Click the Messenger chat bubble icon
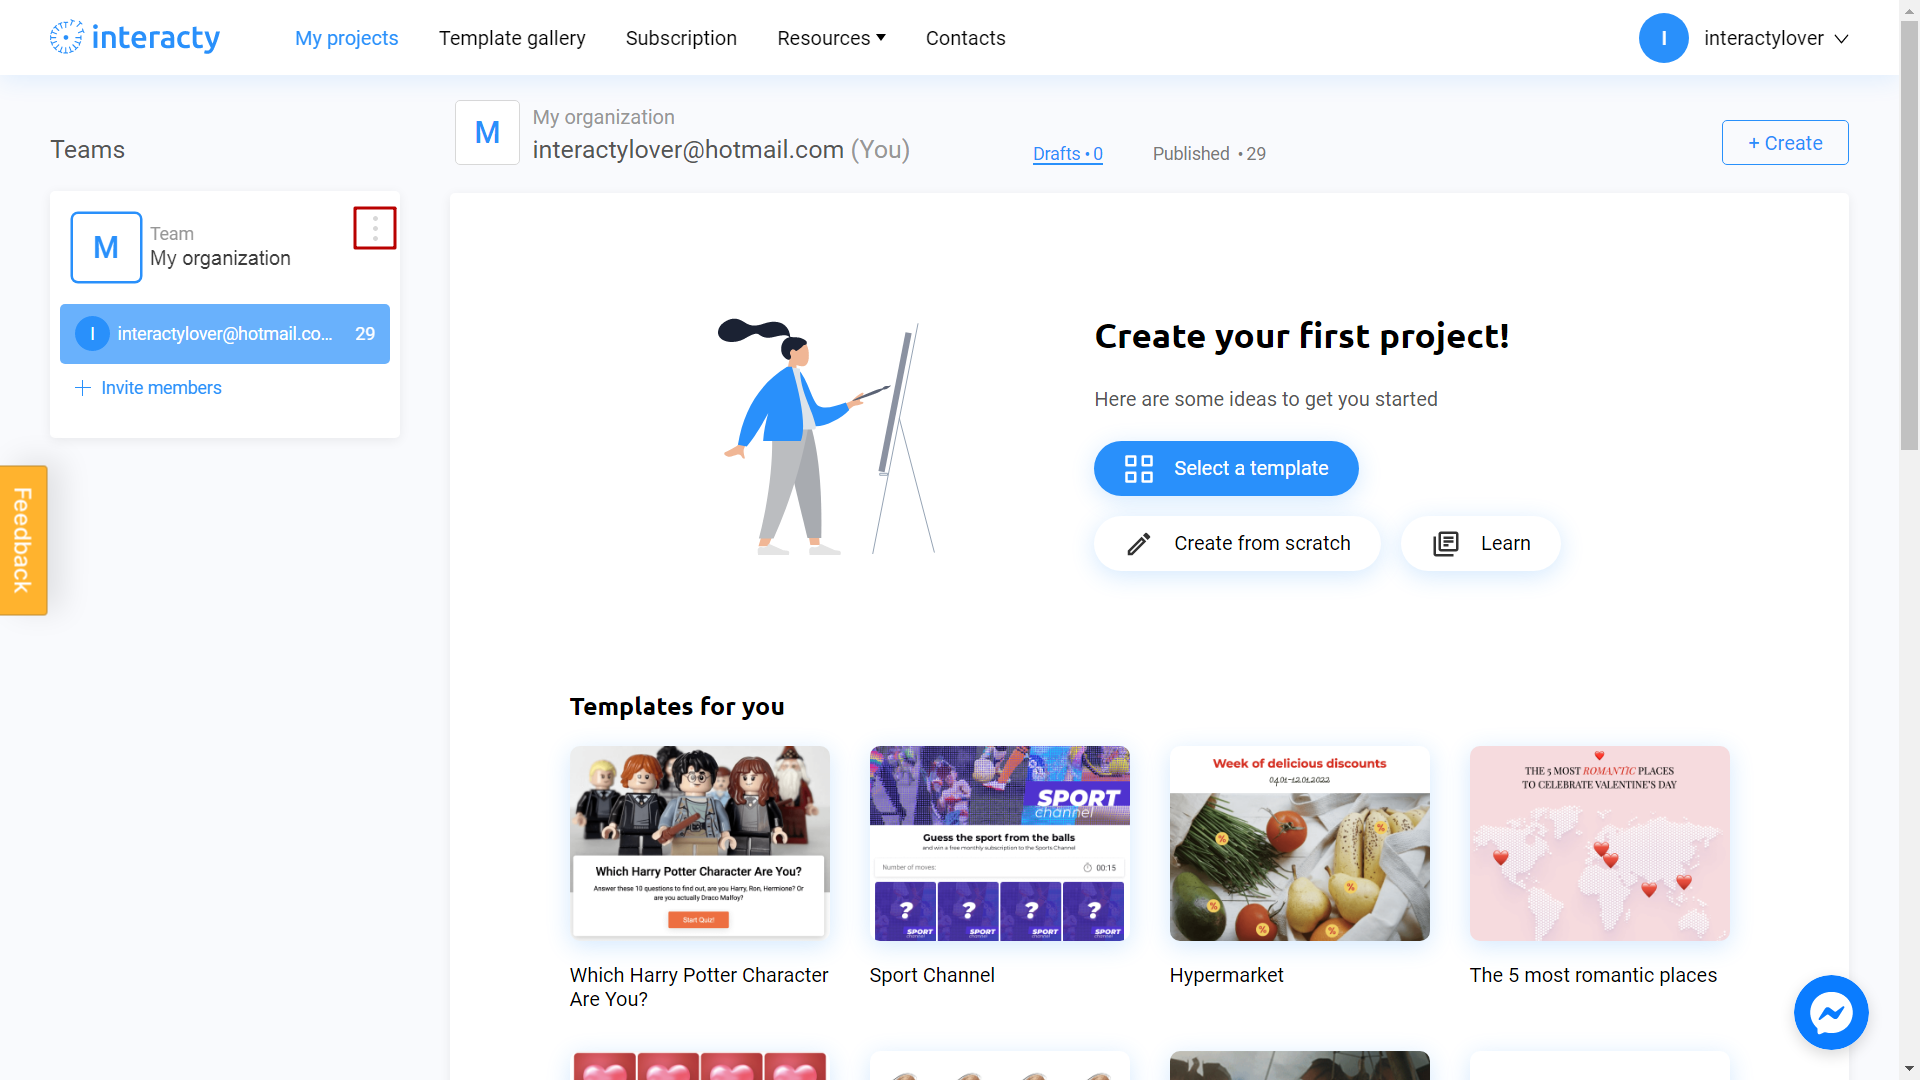This screenshot has width=1920, height=1080. [x=1832, y=1013]
